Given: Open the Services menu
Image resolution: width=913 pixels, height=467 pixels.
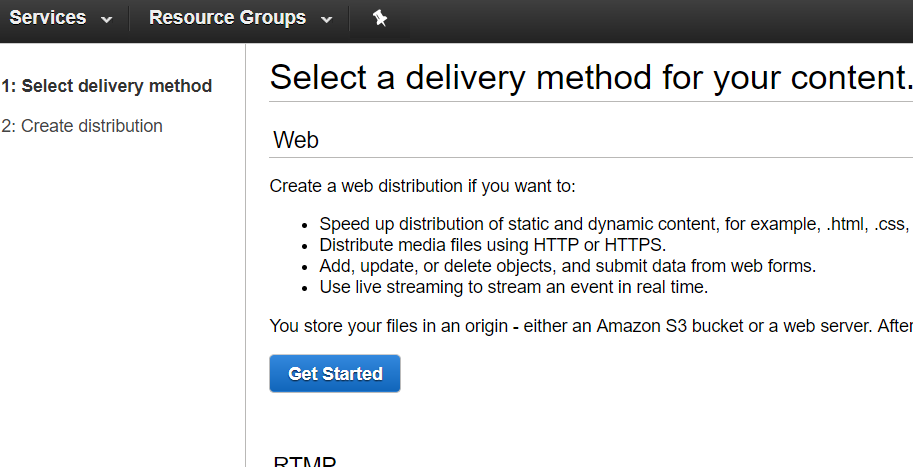Looking at the screenshot, I should (x=48, y=18).
